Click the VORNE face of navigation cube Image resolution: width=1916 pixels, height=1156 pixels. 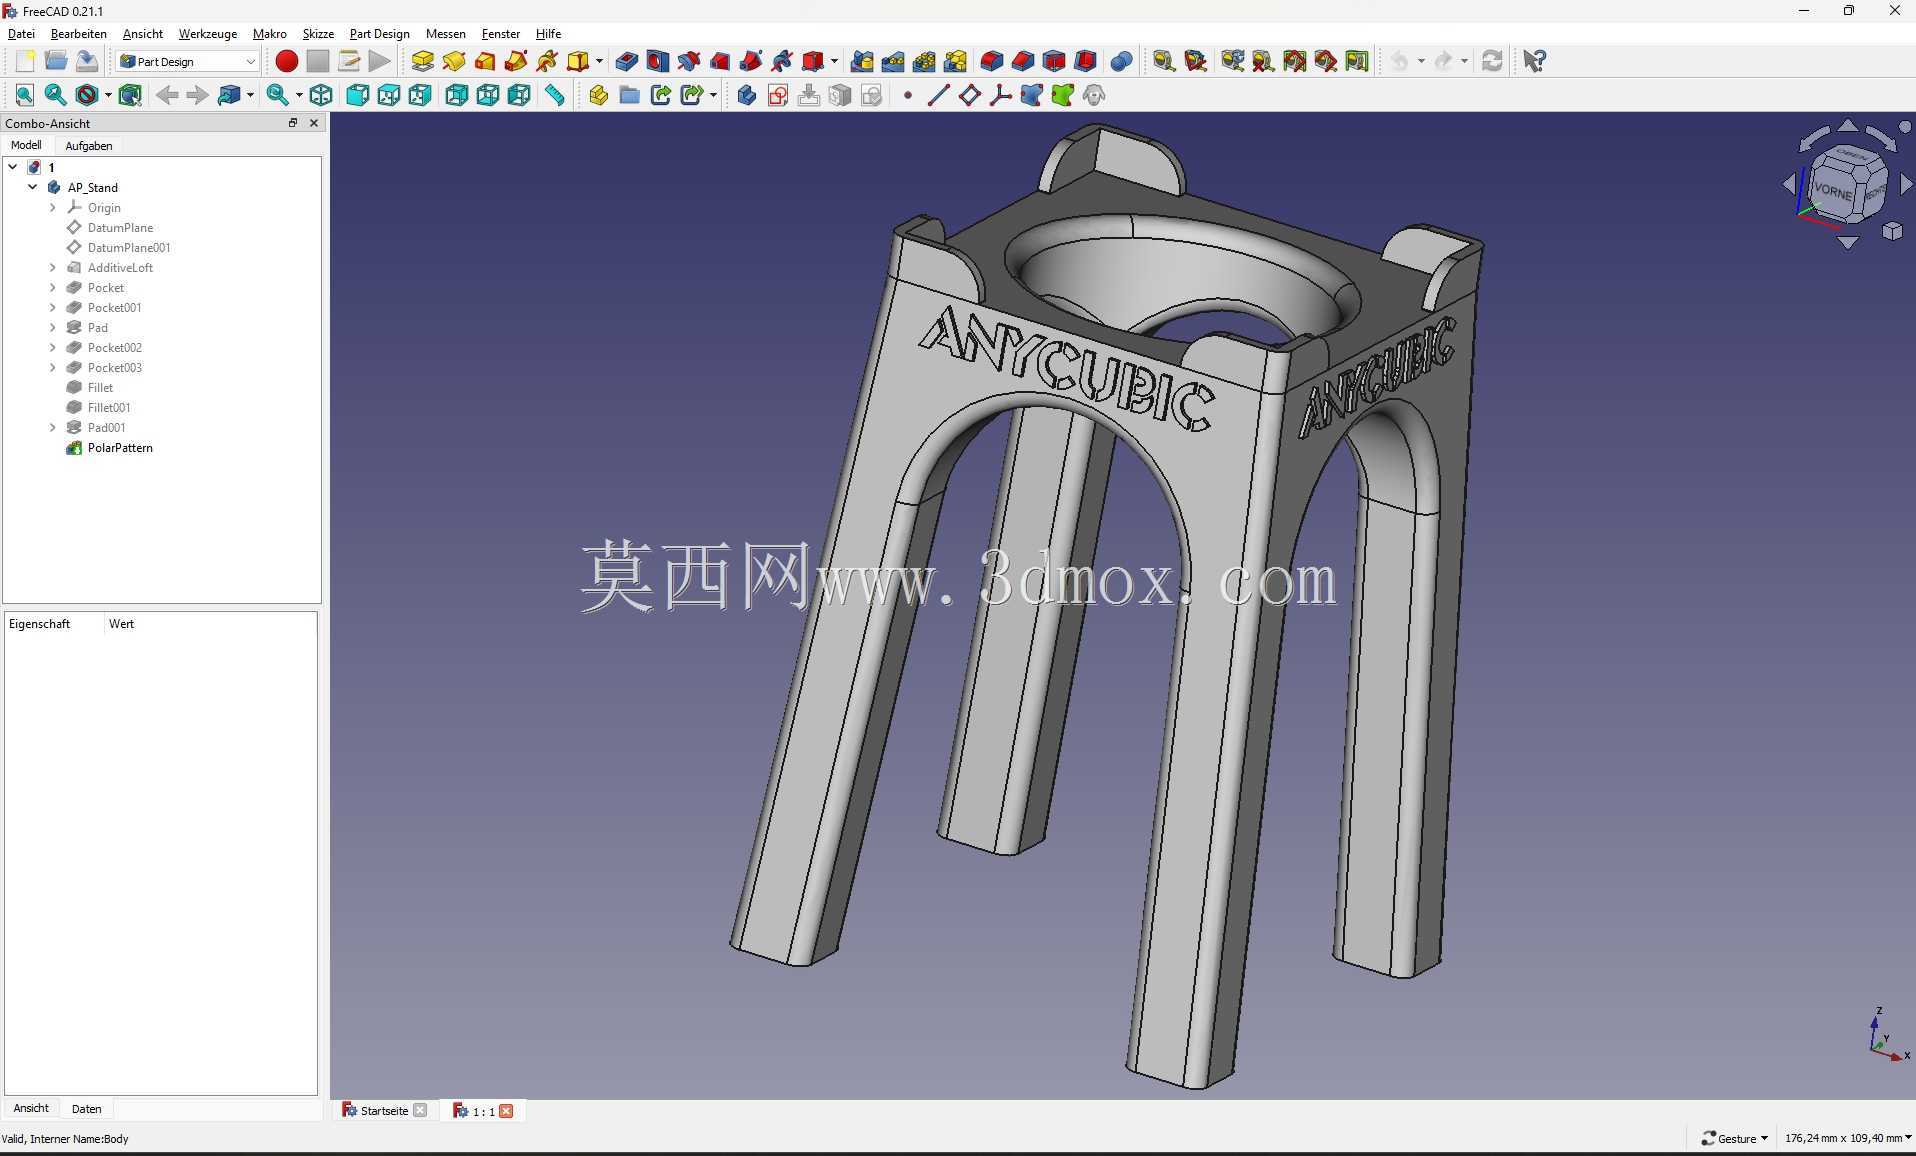[1833, 190]
